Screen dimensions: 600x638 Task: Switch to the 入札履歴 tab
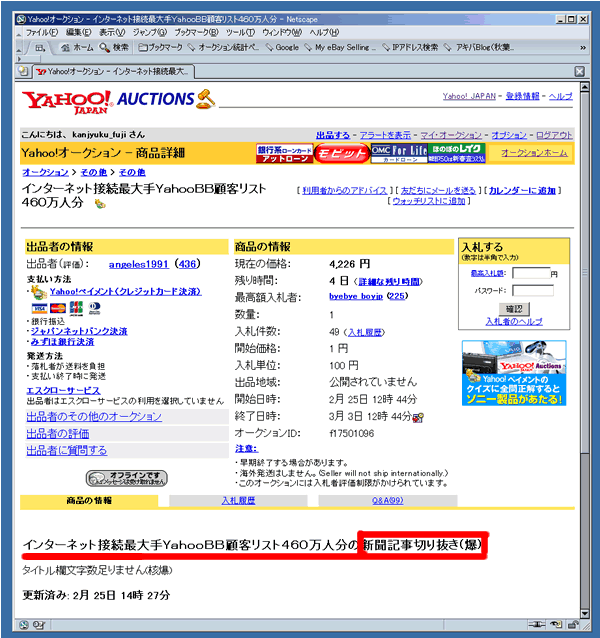click(x=238, y=500)
